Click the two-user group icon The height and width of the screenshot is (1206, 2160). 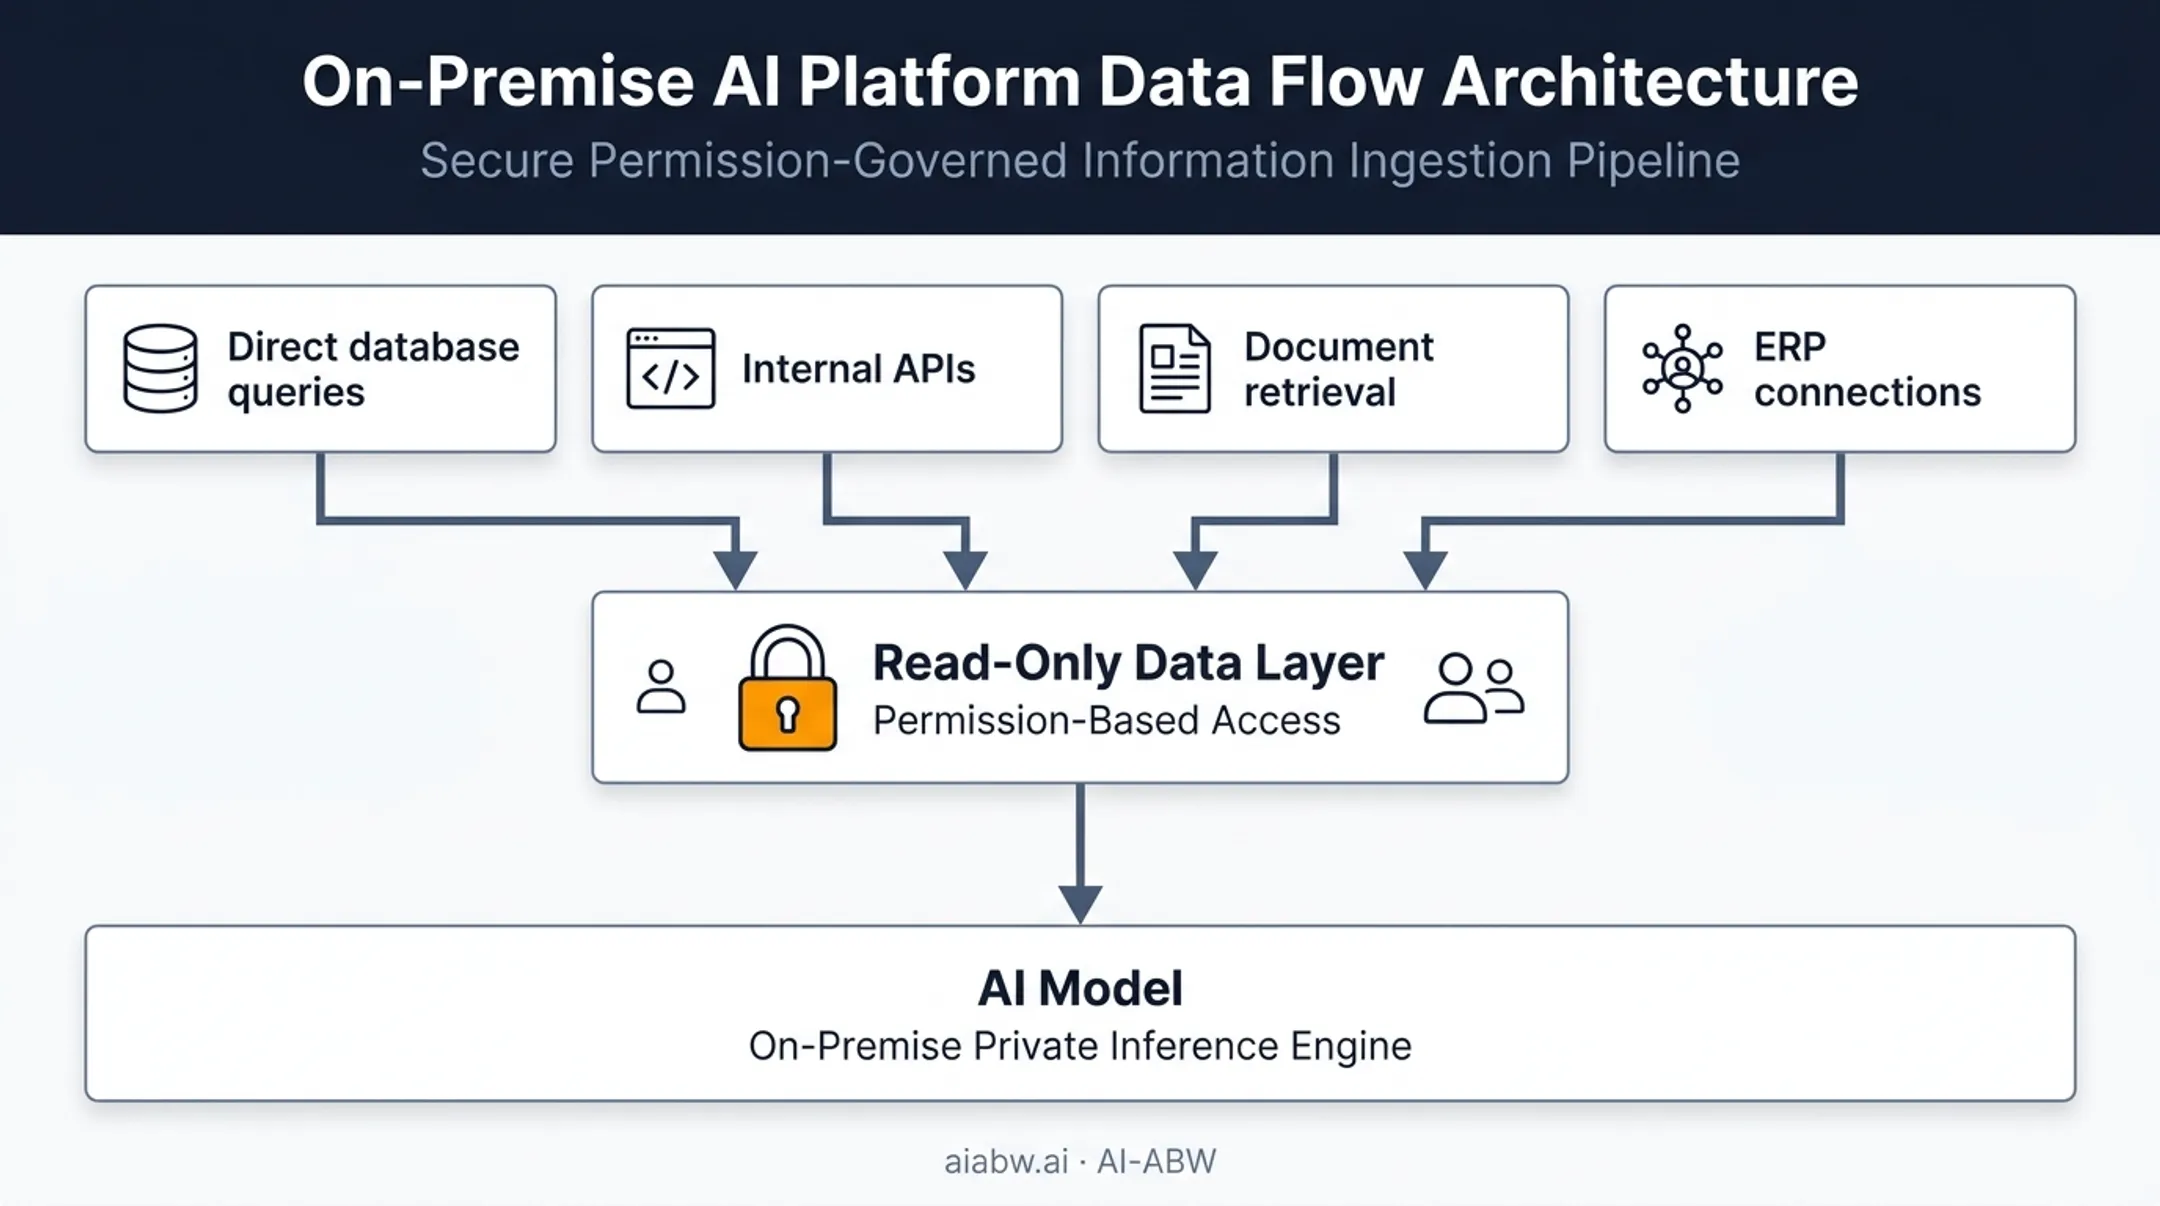click(x=1474, y=688)
